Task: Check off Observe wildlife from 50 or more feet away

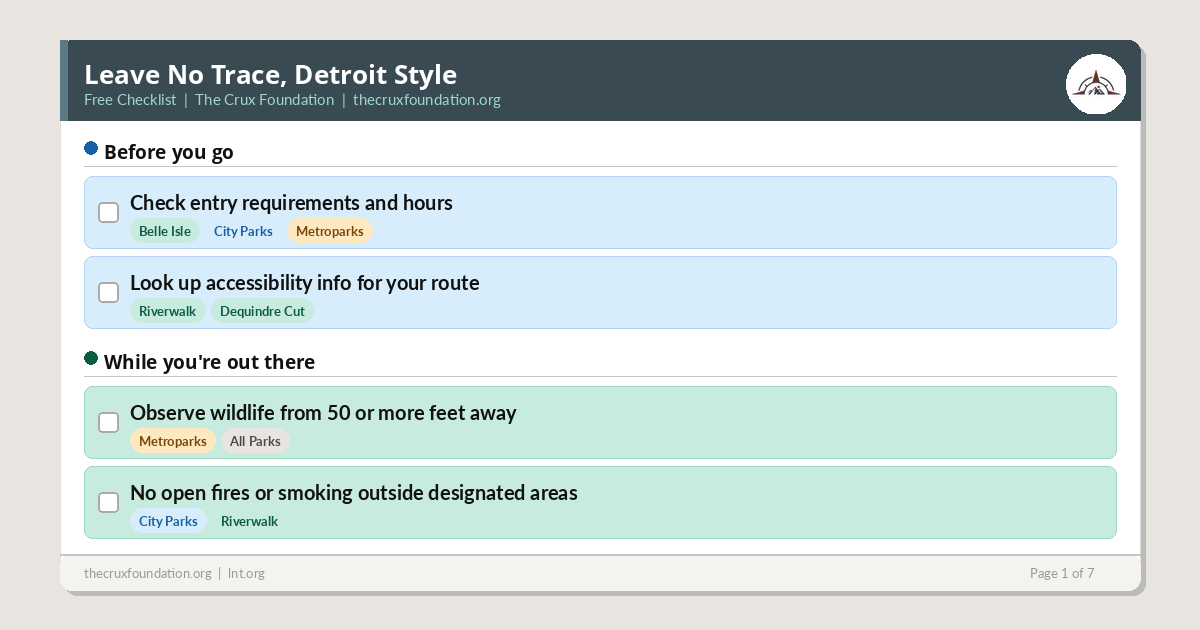Action: coord(108,422)
